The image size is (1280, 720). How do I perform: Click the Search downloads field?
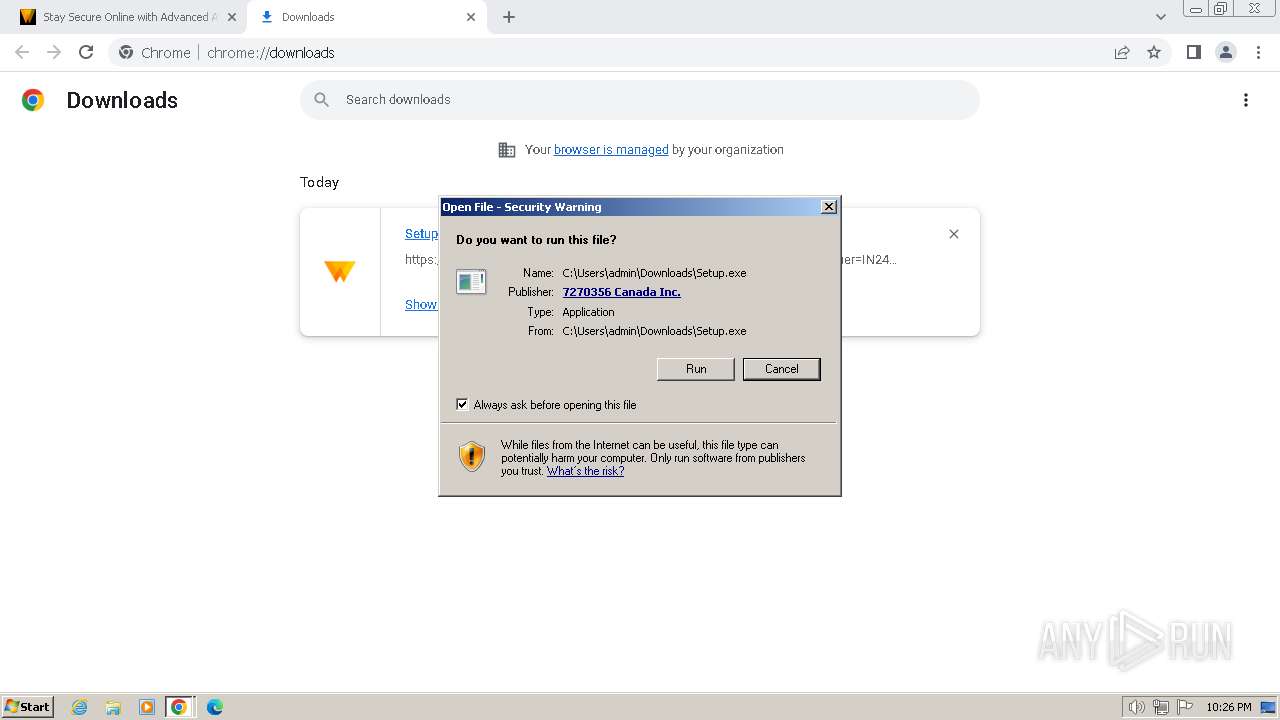(x=640, y=99)
